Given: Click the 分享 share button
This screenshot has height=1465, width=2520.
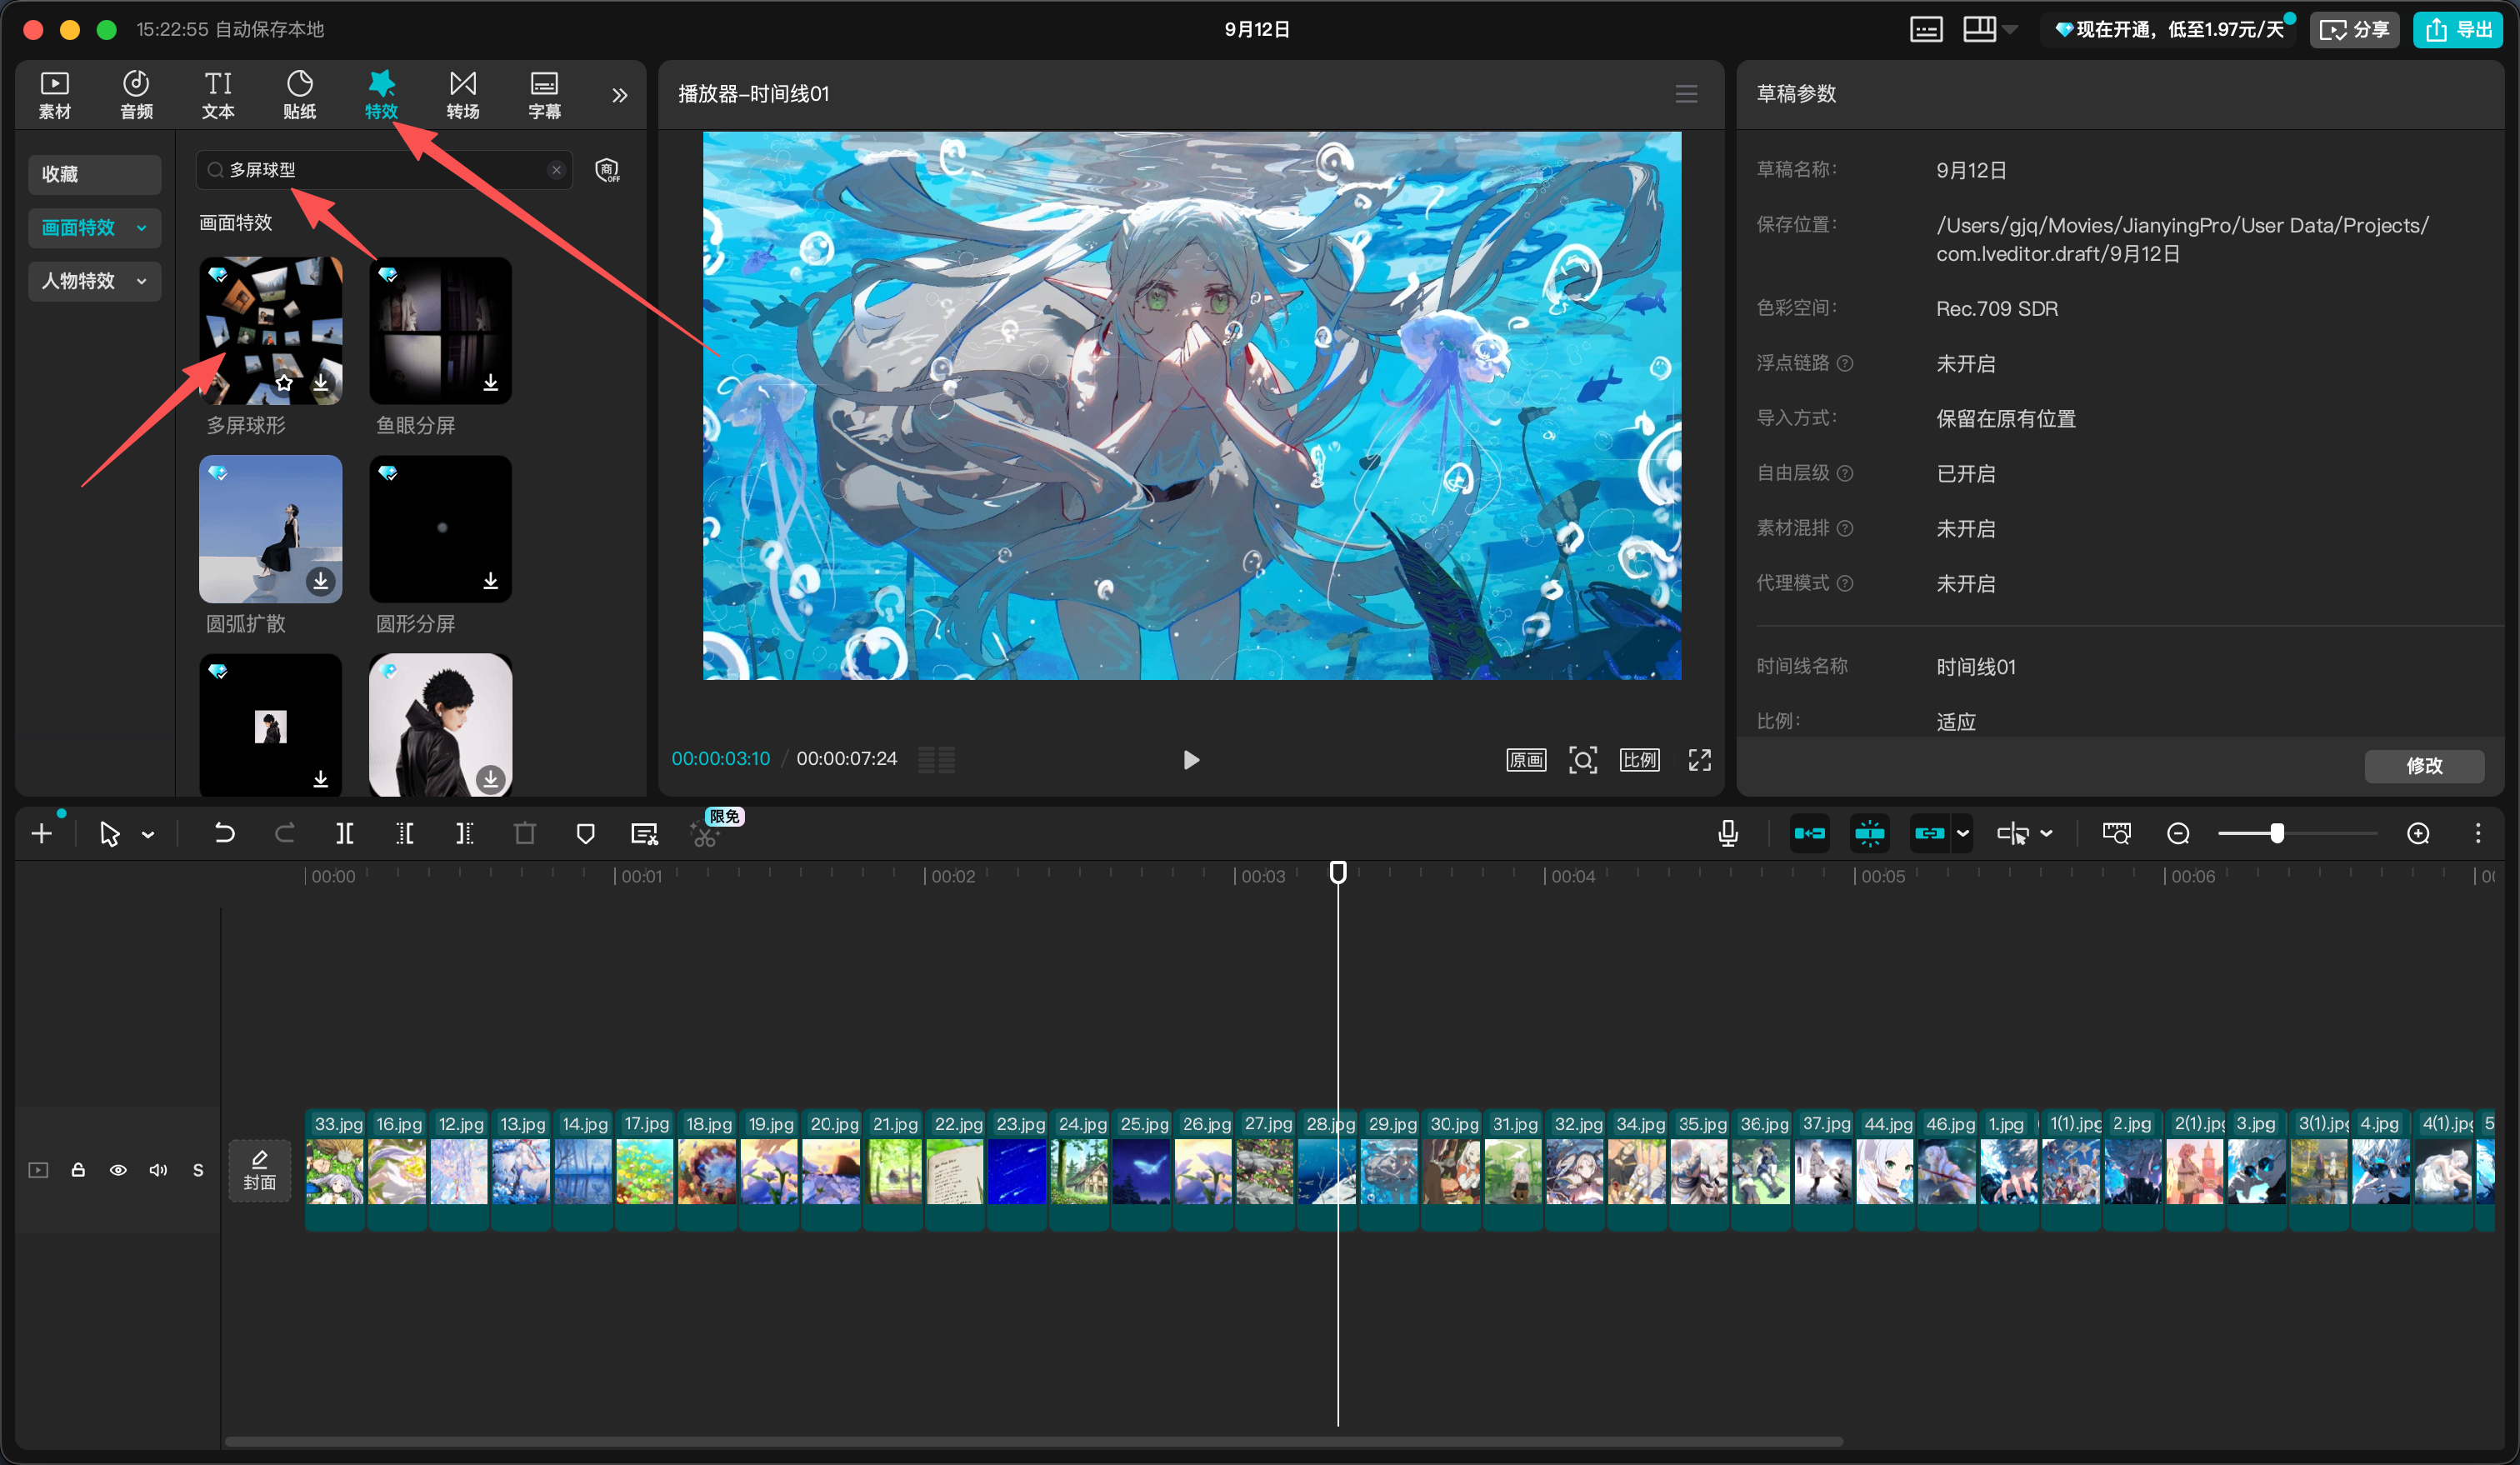Looking at the screenshot, I should 2355,30.
